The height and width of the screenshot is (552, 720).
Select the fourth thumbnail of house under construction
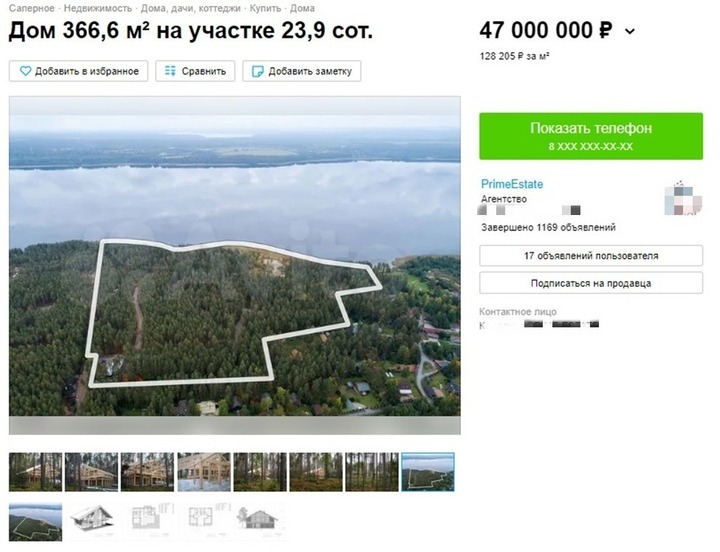coord(204,472)
